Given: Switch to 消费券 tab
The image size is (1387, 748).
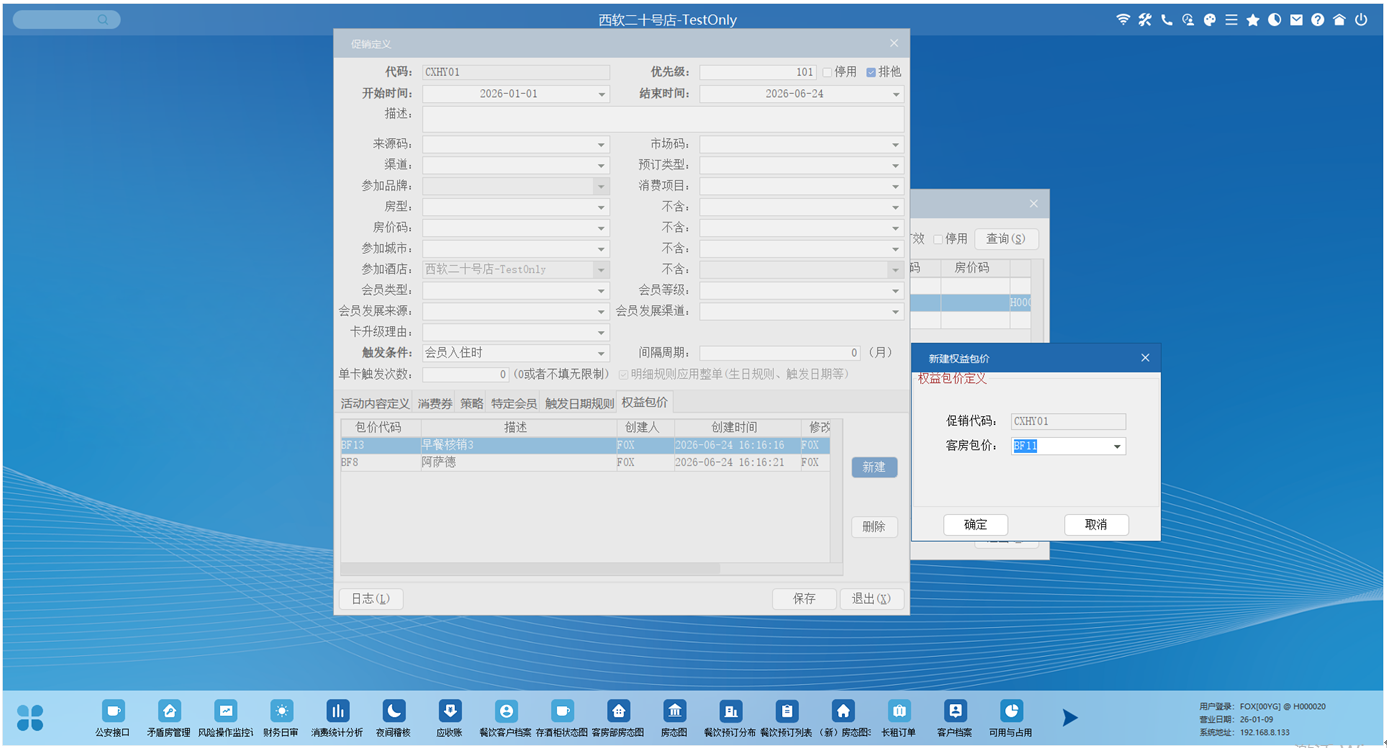Looking at the screenshot, I should pos(435,403).
